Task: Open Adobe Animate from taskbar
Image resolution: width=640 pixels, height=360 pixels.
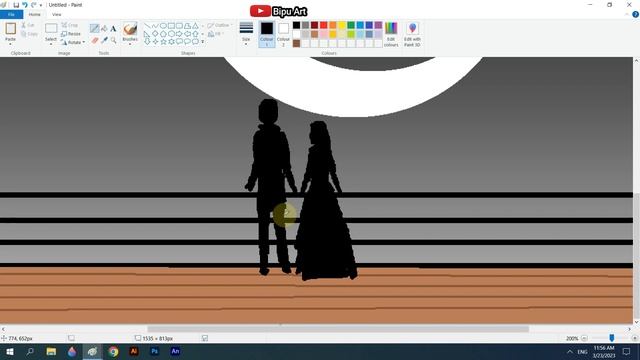Action: 175,351
